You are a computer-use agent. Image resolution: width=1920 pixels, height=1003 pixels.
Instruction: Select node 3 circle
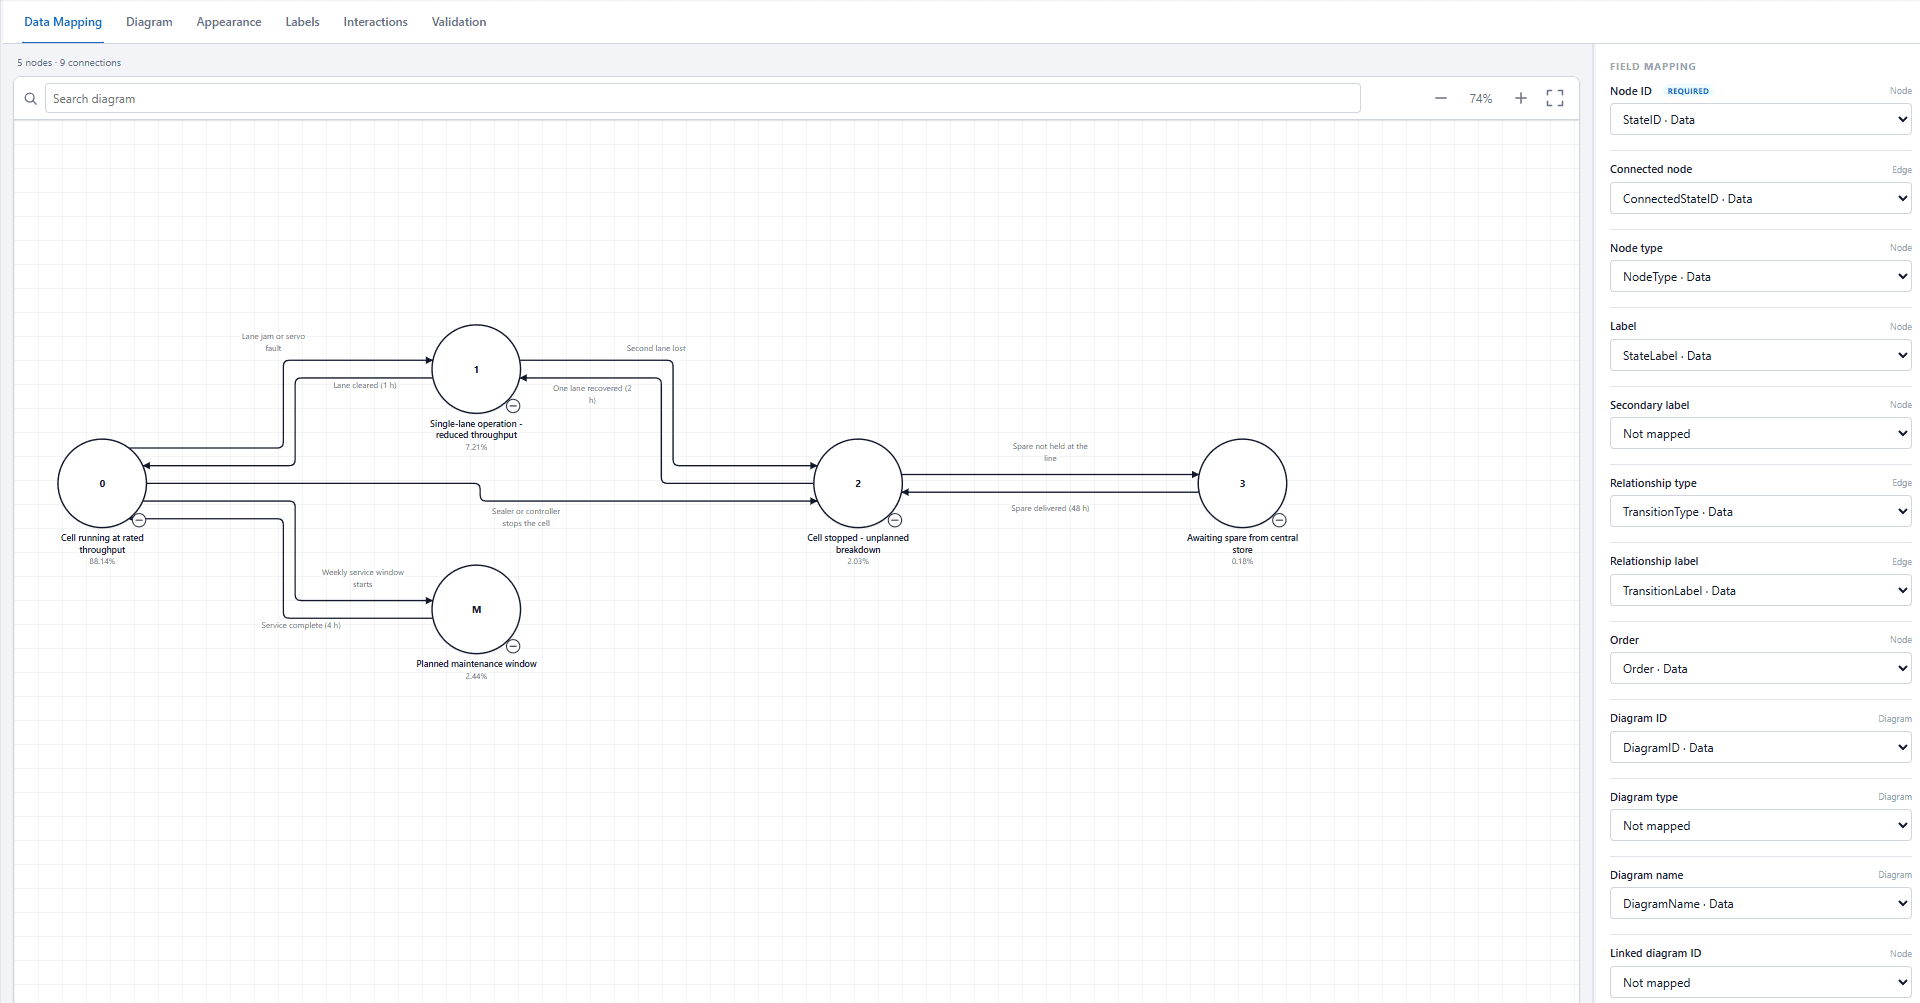[x=1242, y=483]
